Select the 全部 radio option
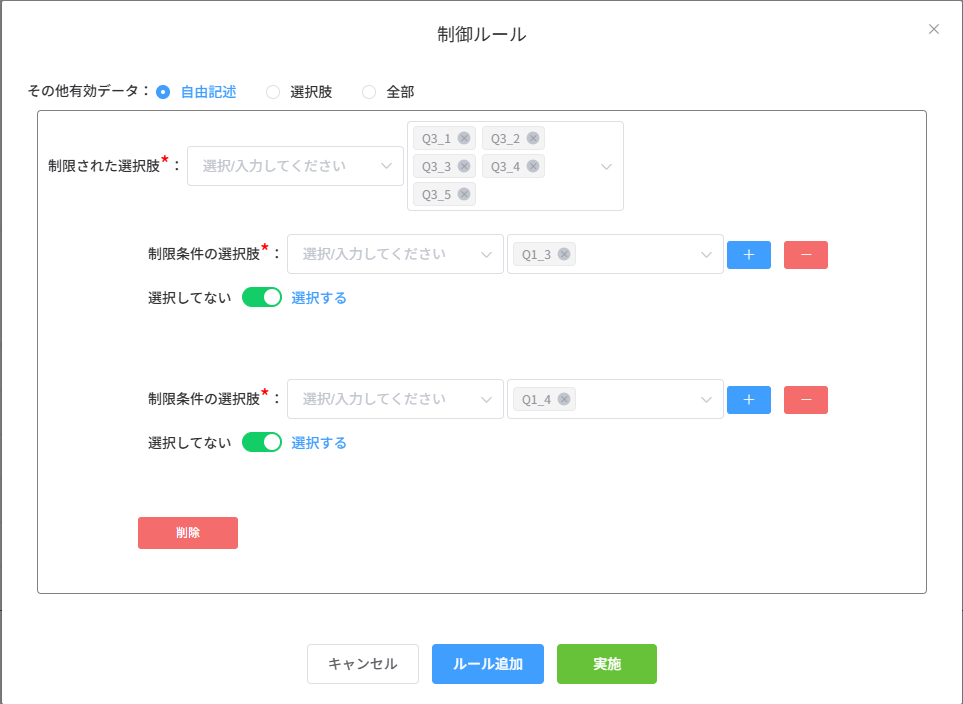The height and width of the screenshot is (704, 963). (x=369, y=92)
